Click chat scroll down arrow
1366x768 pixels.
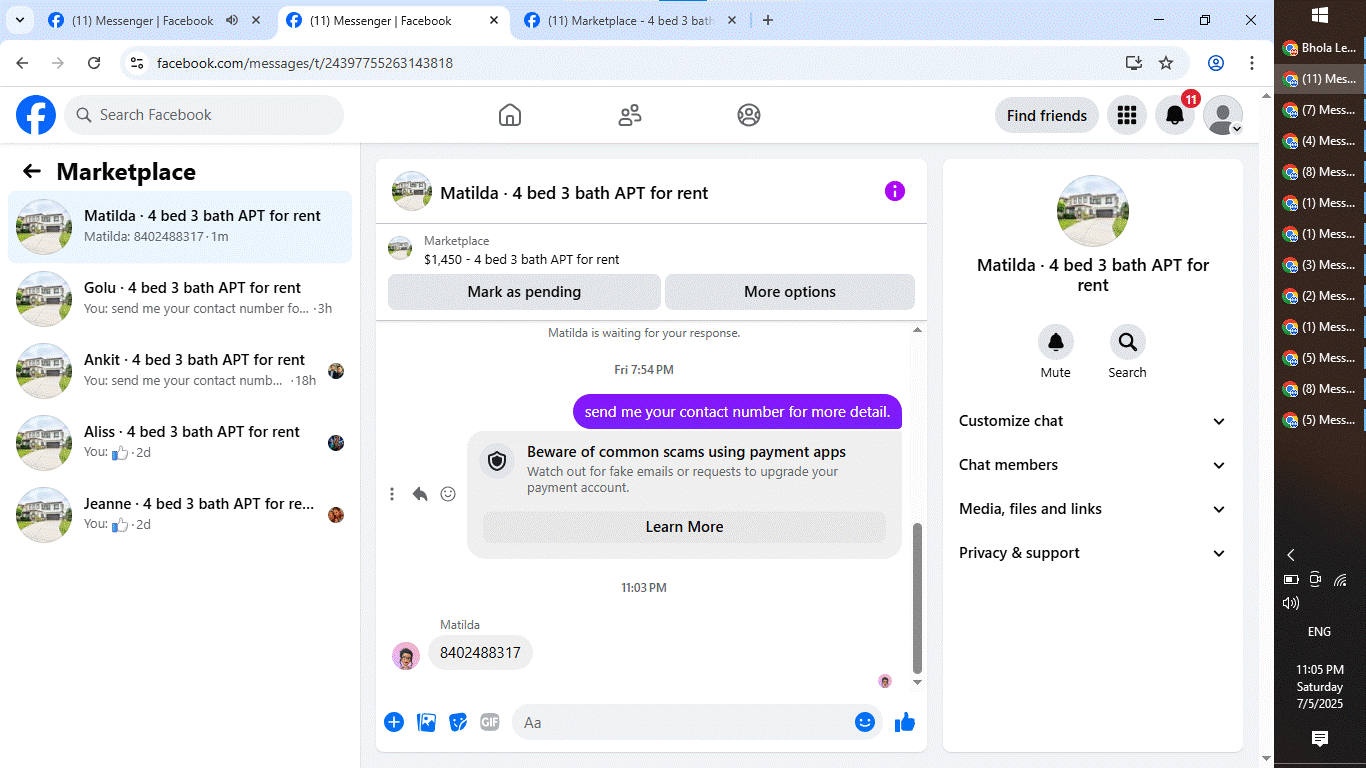[918, 682]
